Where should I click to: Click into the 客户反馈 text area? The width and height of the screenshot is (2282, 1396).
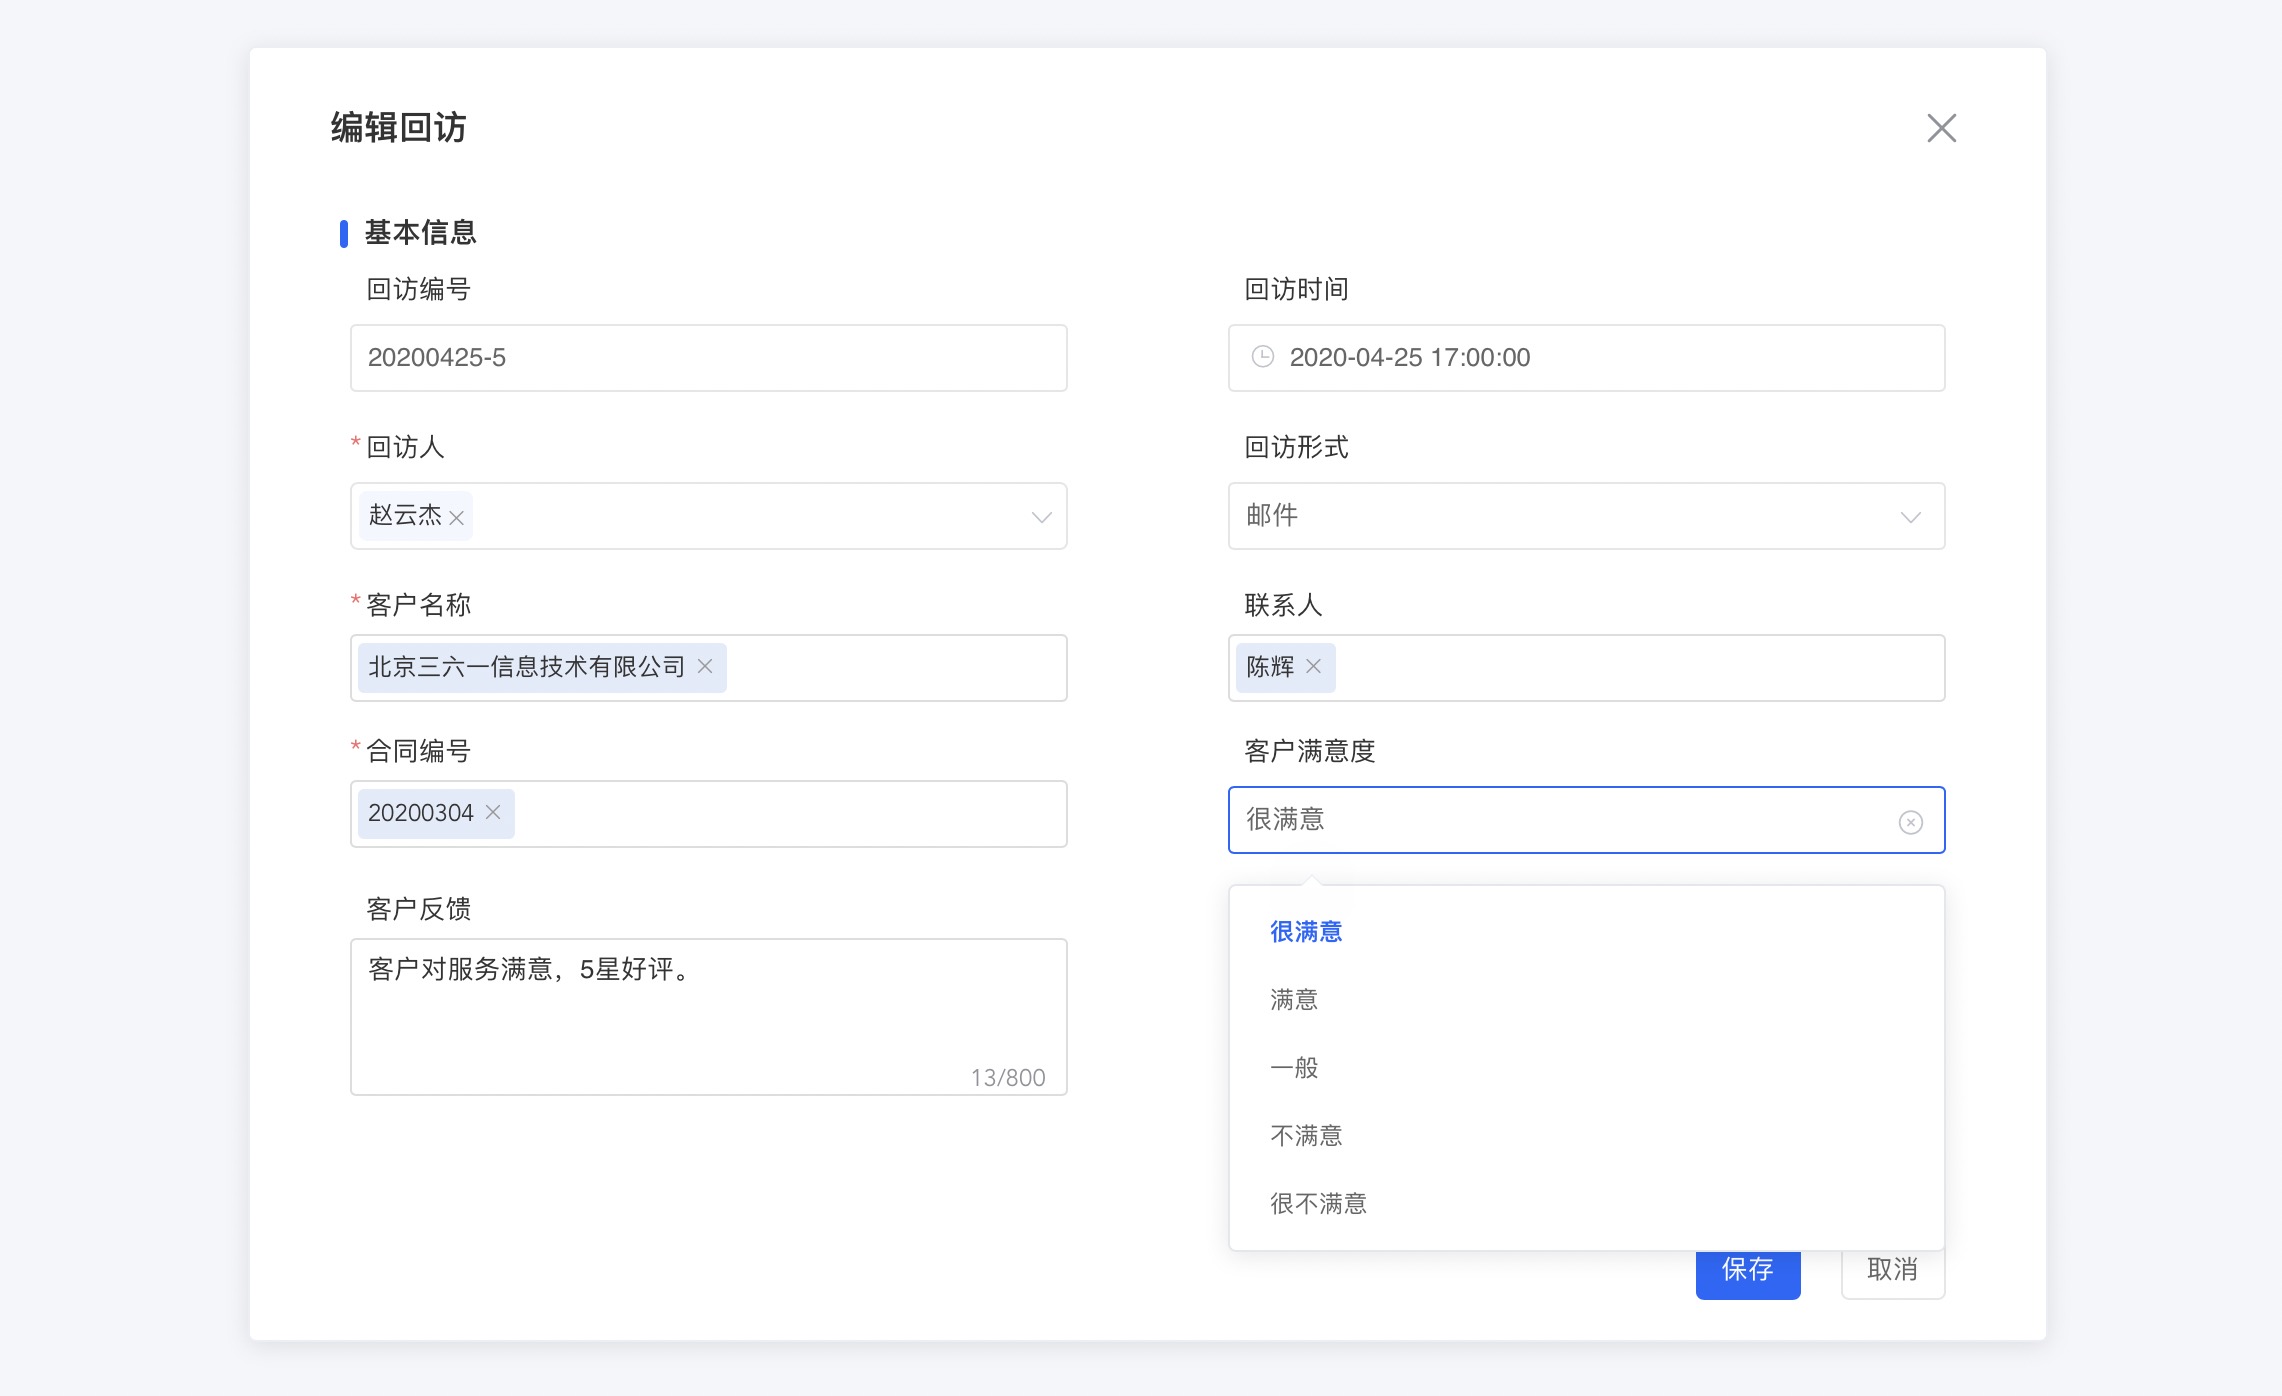tap(708, 1016)
